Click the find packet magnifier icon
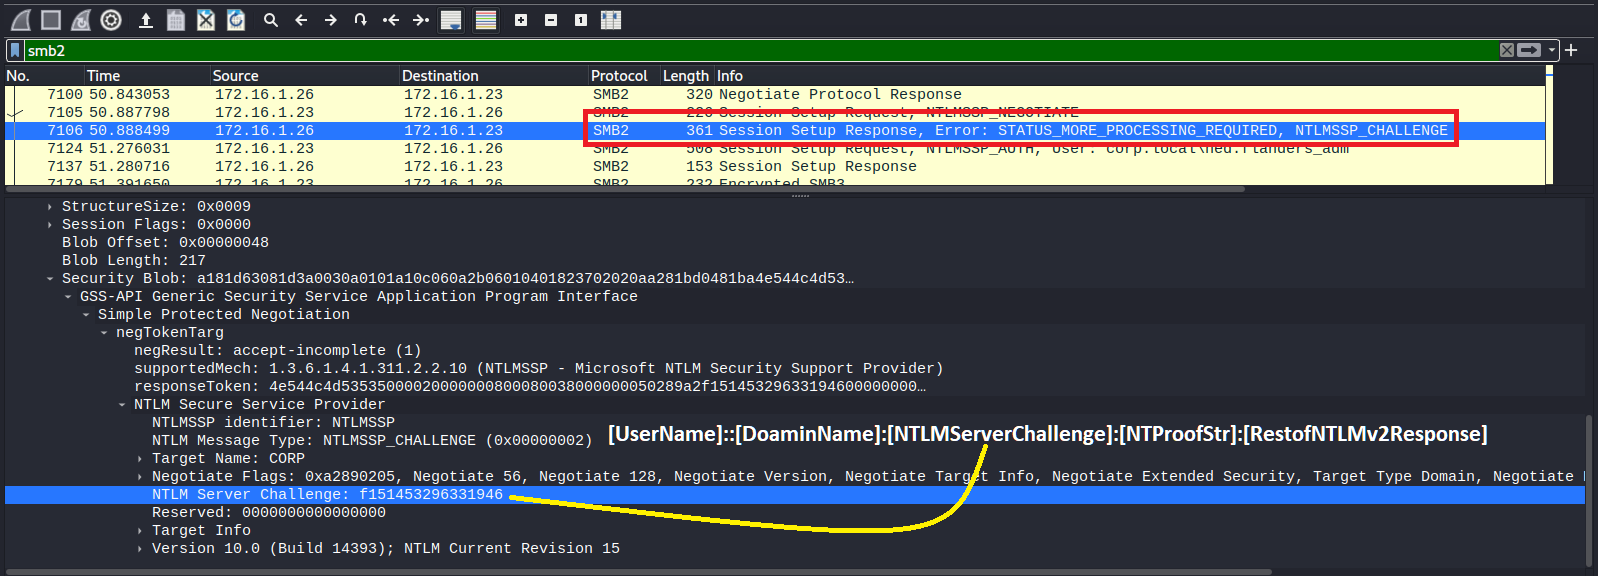1598x576 pixels. [270, 20]
